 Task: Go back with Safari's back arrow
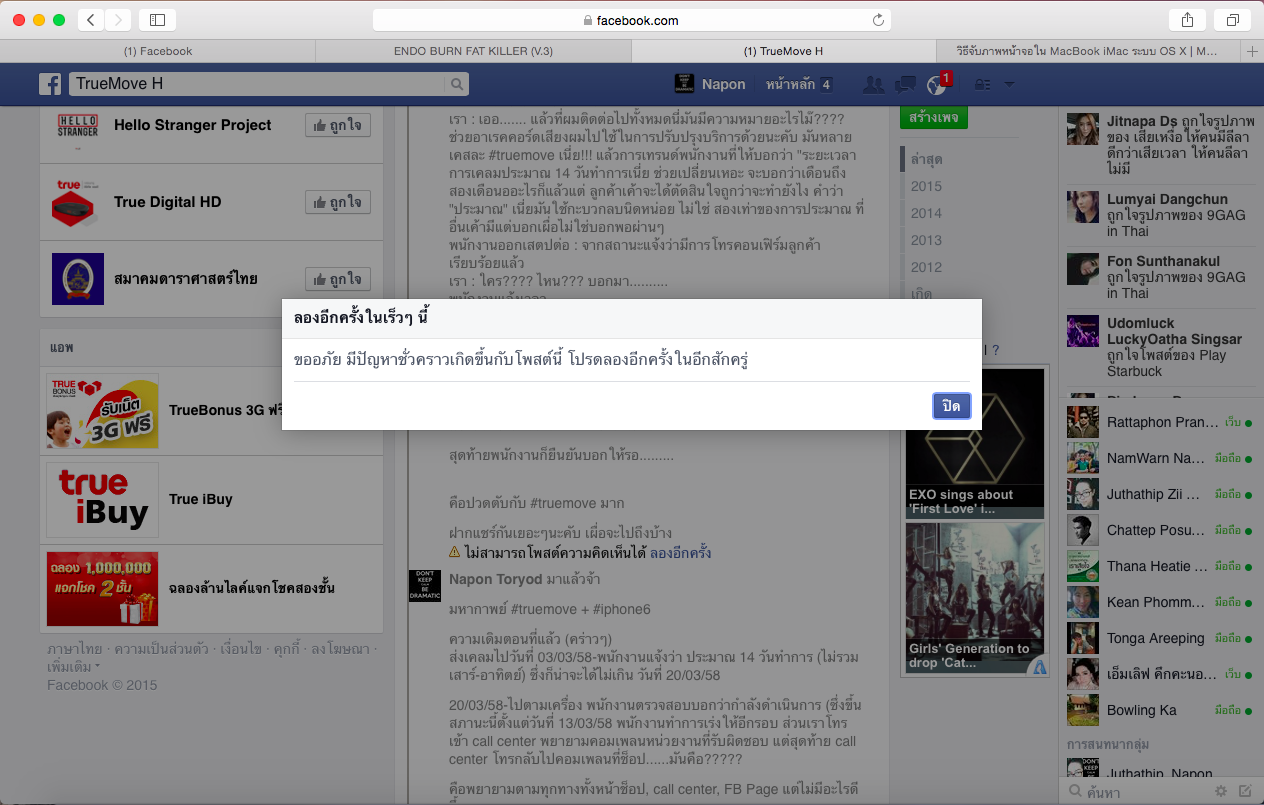point(91,19)
